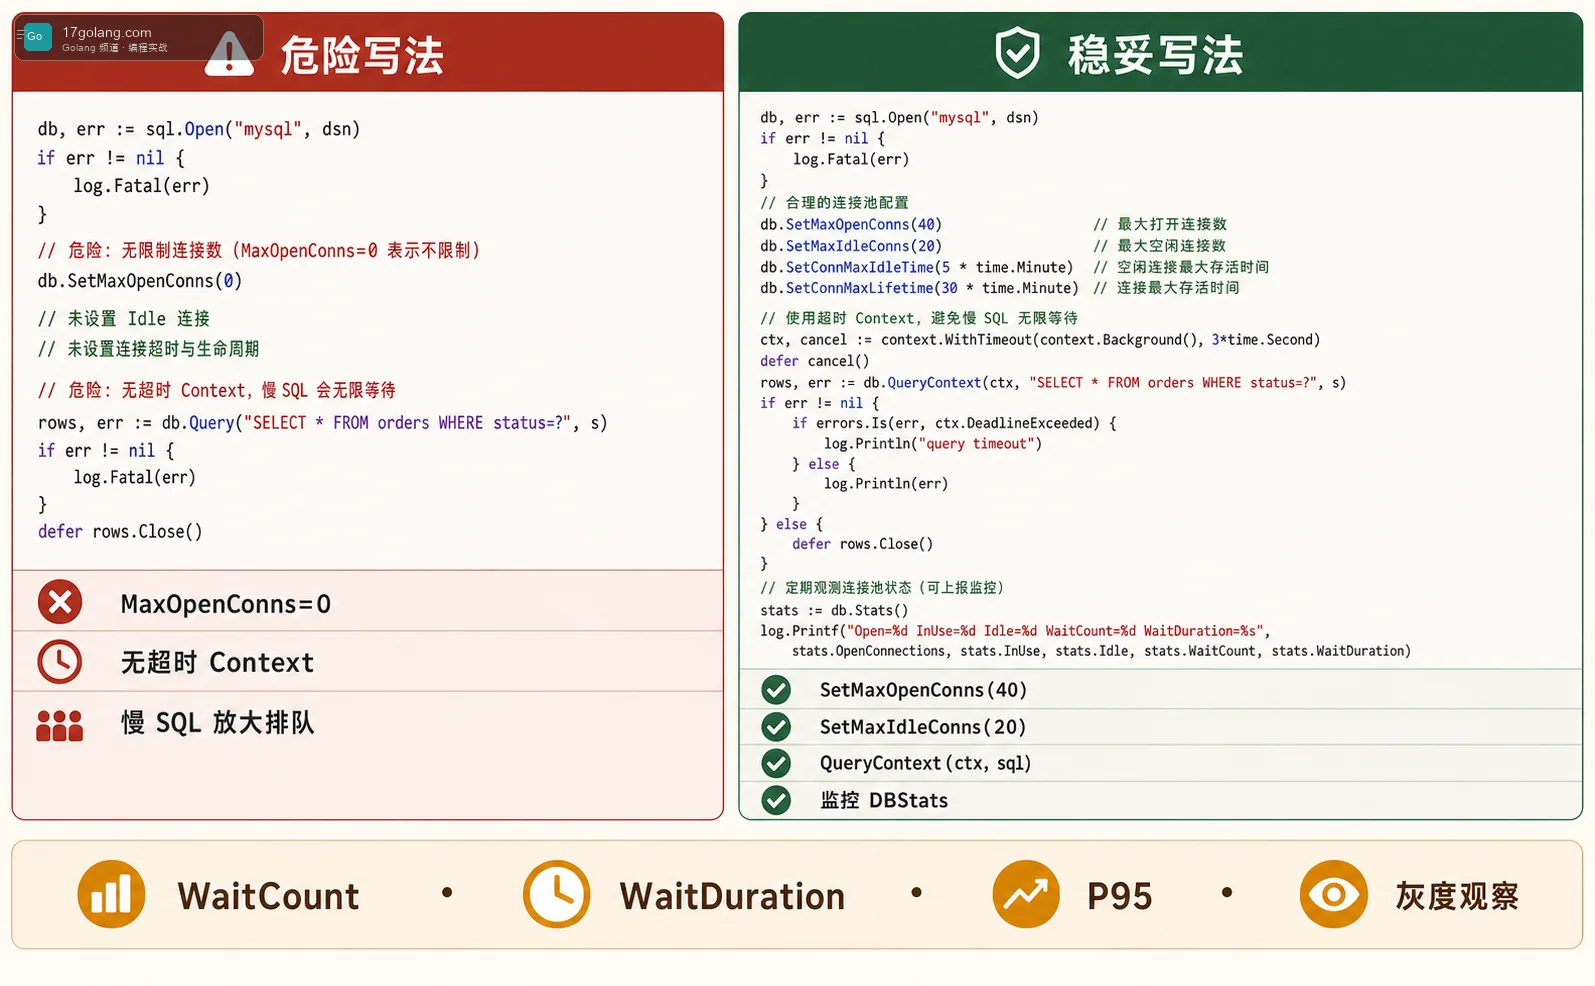Image resolution: width=1595 pixels, height=986 pixels.
Task: Click the Go logo badge beside 17golang.com
Action: (36, 37)
